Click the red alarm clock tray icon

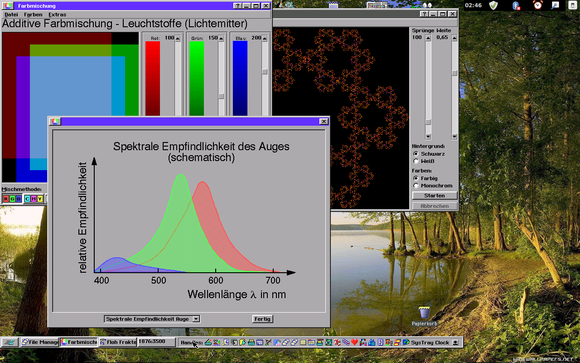pos(537,5)
